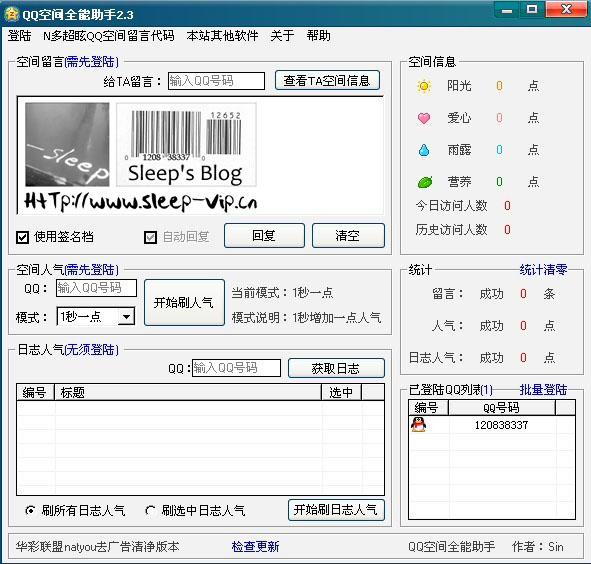Click the Http://www.sleep-vip.cn signature text
This screenshot has height=564, width=591.
click(141, 201)
